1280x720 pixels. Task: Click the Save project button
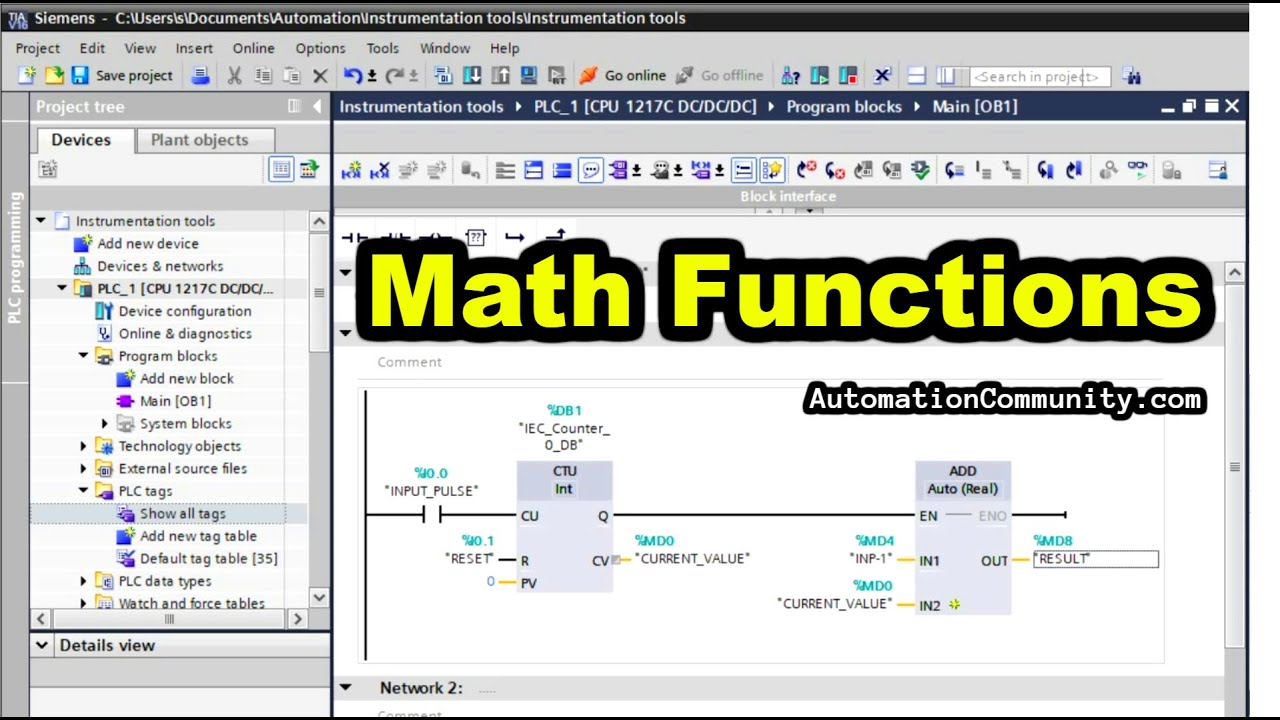pyautogui.click(x=122, y=75)
